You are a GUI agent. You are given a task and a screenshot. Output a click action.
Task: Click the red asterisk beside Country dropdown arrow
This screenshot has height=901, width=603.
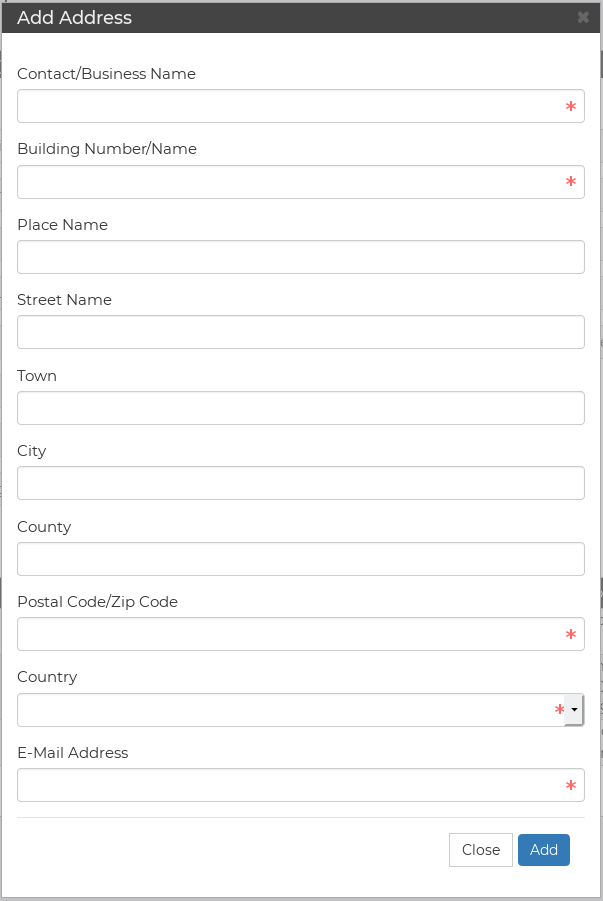(559, 710)
